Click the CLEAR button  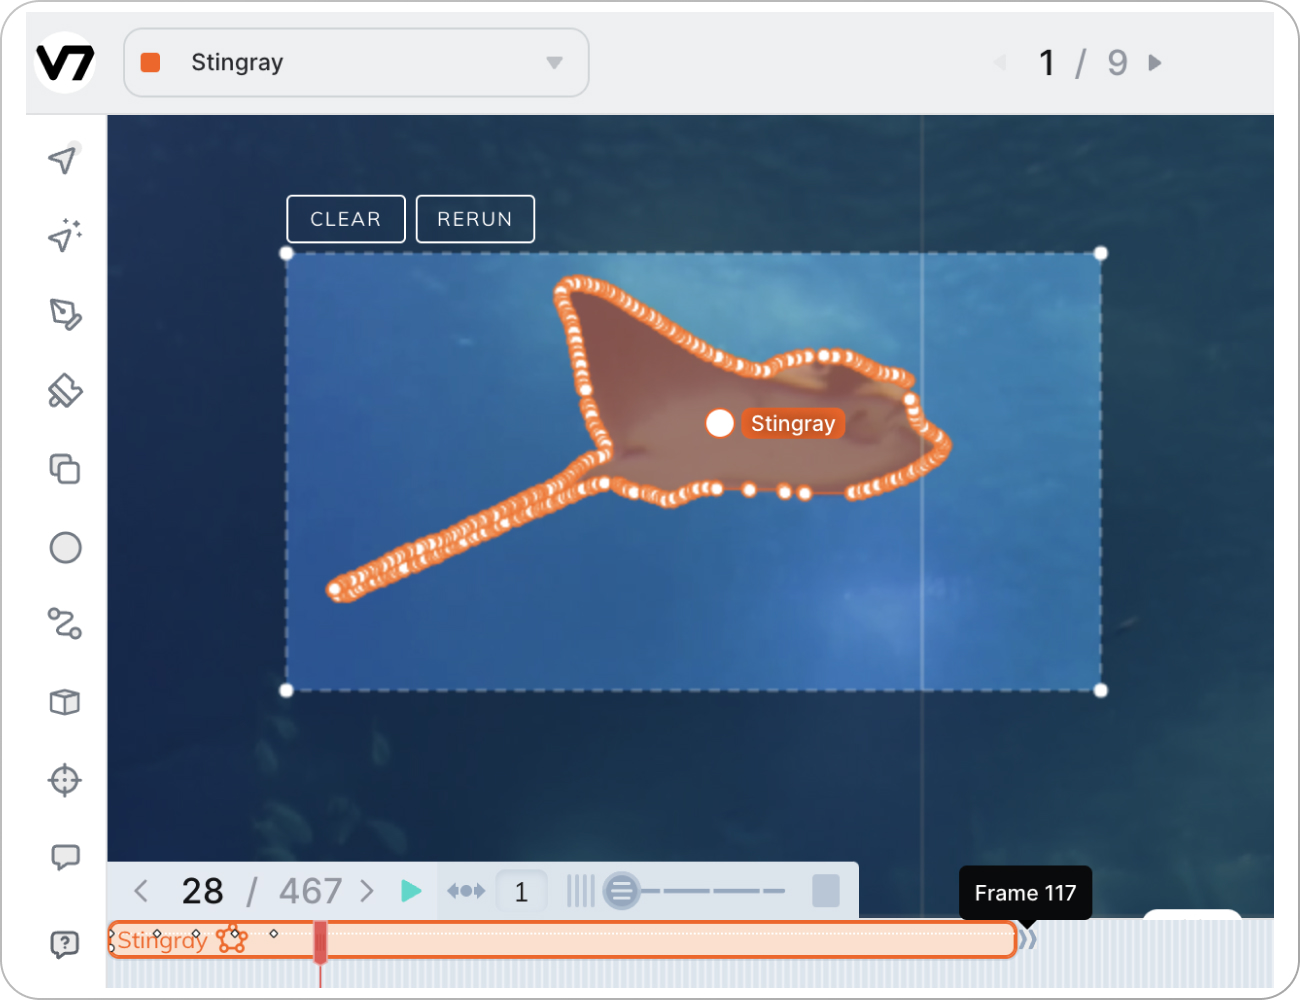point(345,218)
